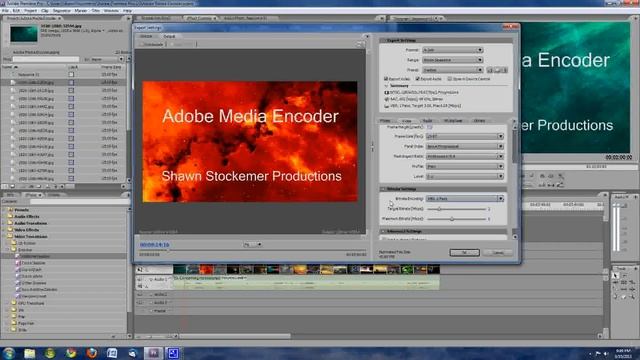Click the delete preset icon beside Preset
Image resolution: width=640 pixels, height=360 pixels.
tap(505, 70)
